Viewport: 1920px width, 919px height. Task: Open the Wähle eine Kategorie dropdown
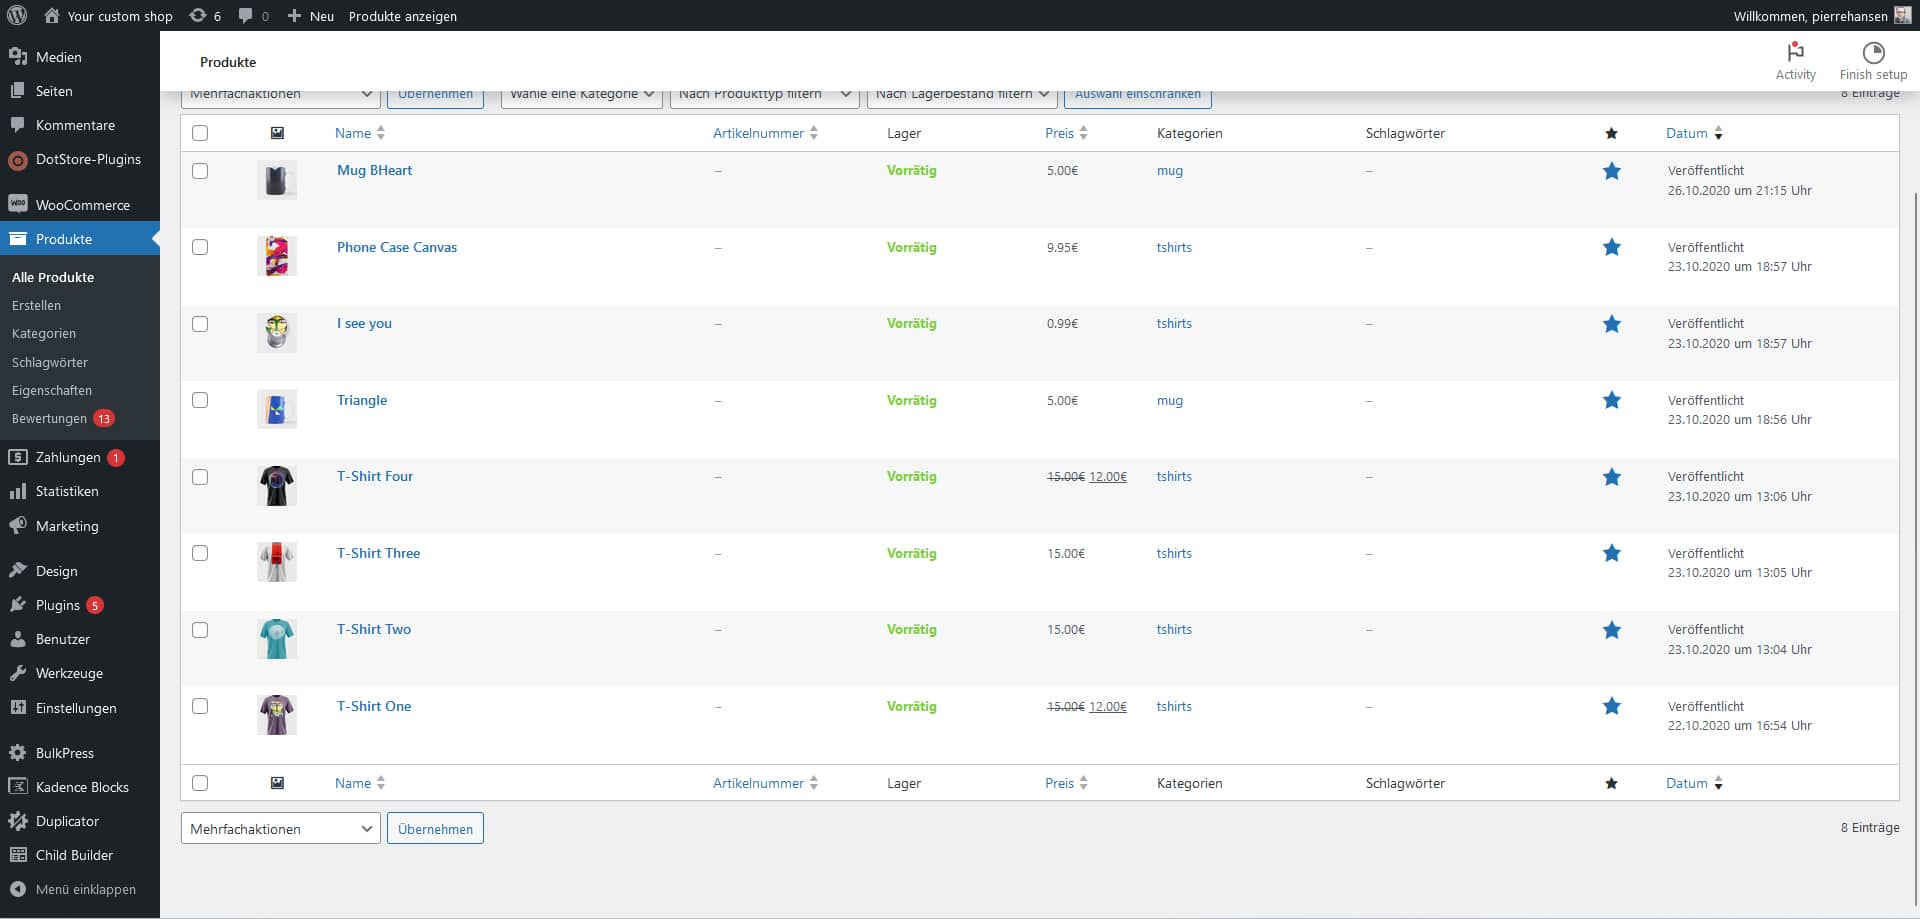coord(580,94)
